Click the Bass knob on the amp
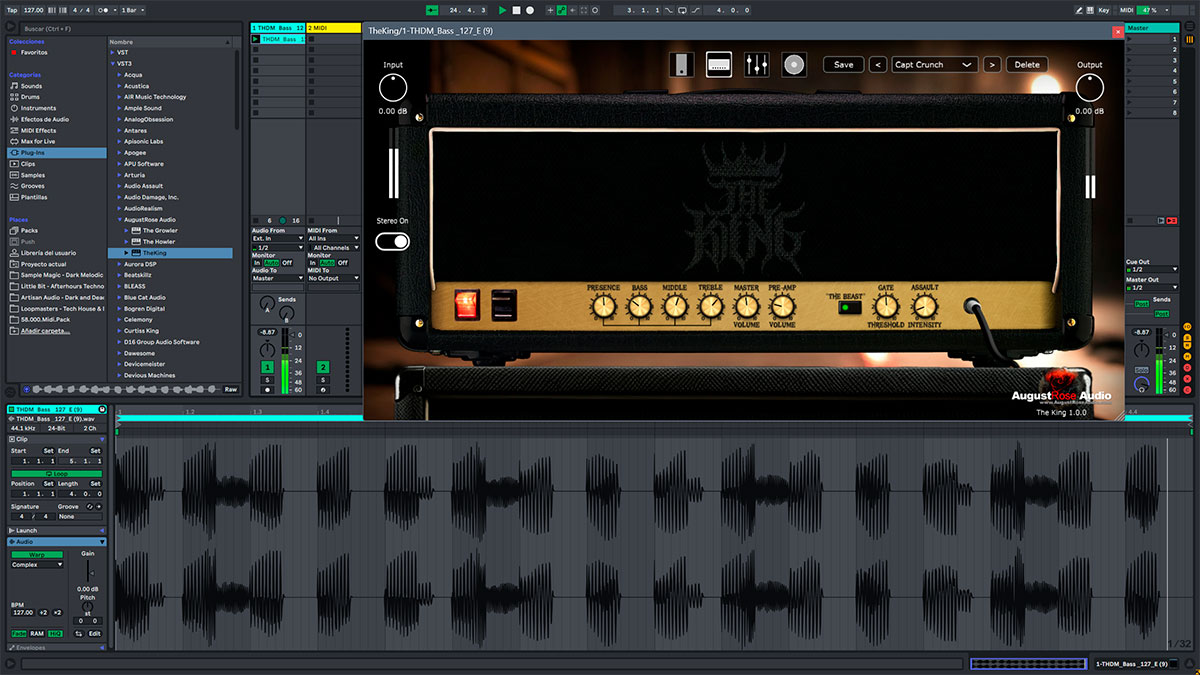The height and width of the screenshot is (675, 1200). [639, 307]
